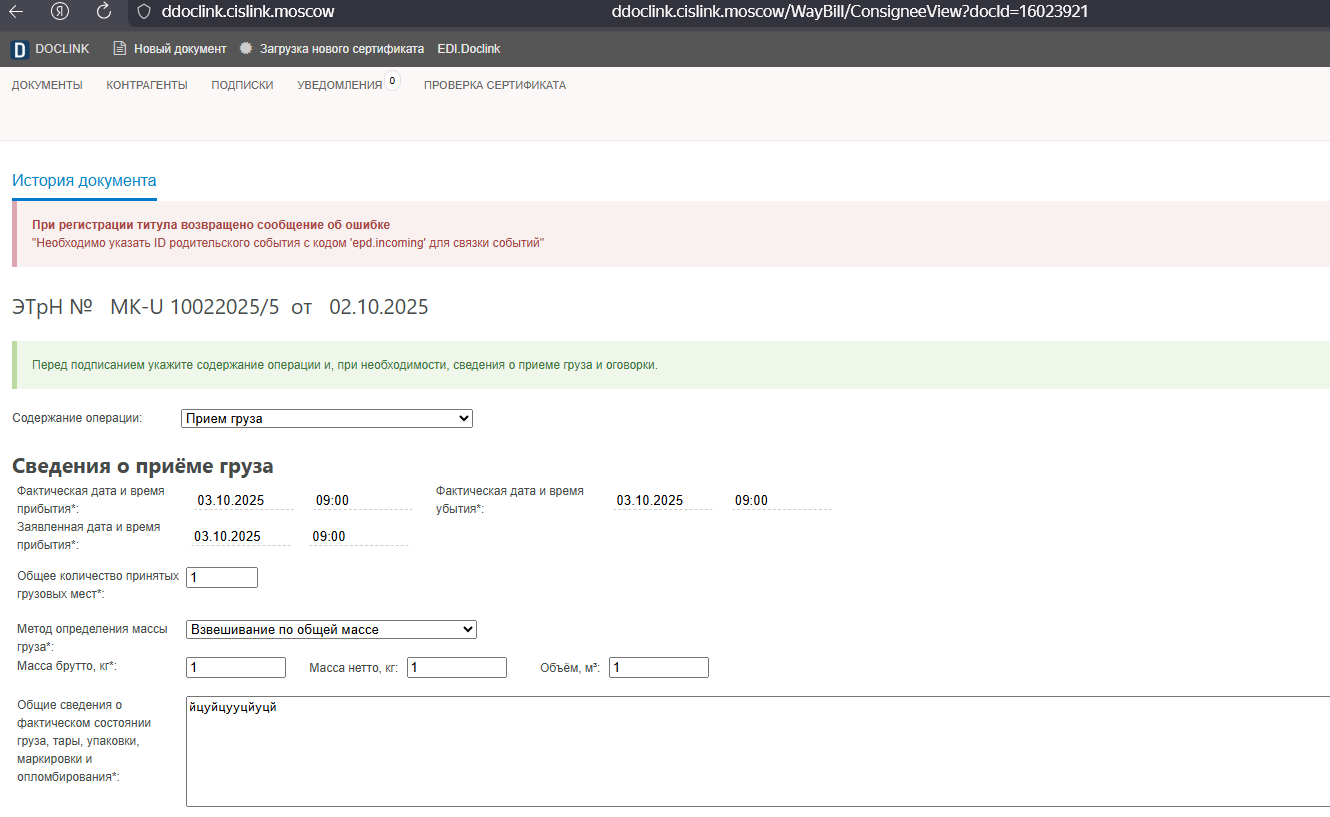Screen dimensions: 1330x817
Task: Open the ДОКУМЕНТЫ menu
Action: [x=47, y=85]
